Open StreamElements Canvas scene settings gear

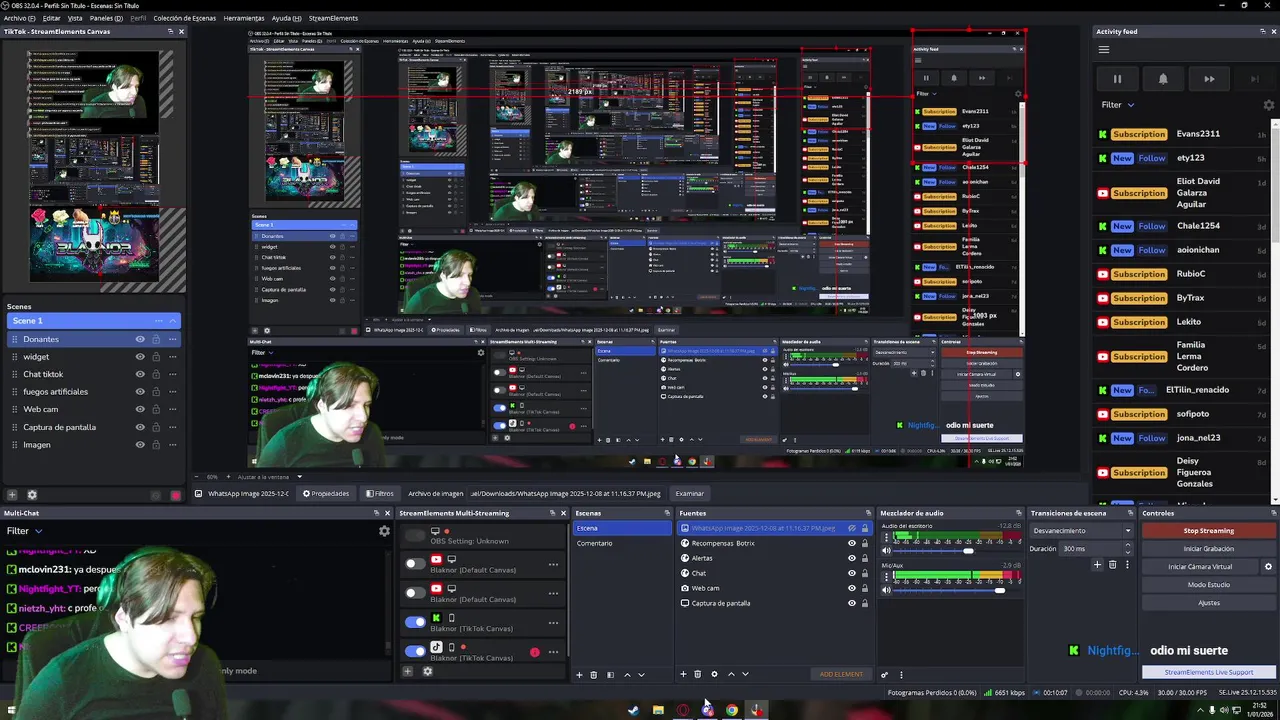32,494
